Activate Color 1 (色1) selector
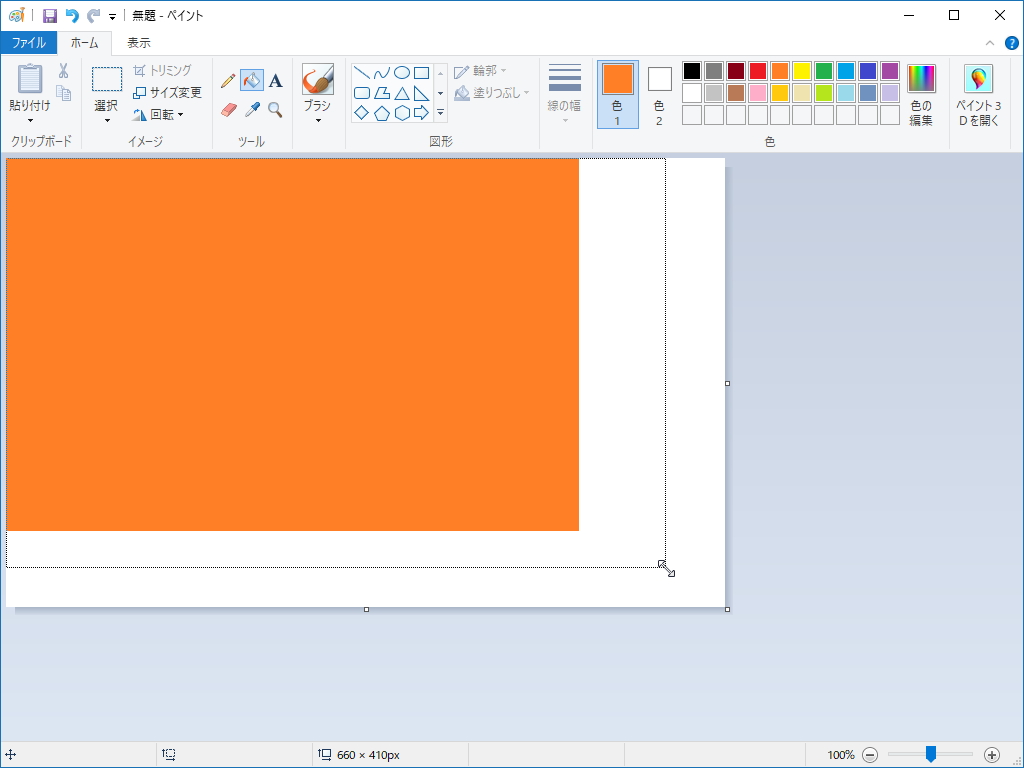This screenshot has width=1024, height=768. pos(617,94)
